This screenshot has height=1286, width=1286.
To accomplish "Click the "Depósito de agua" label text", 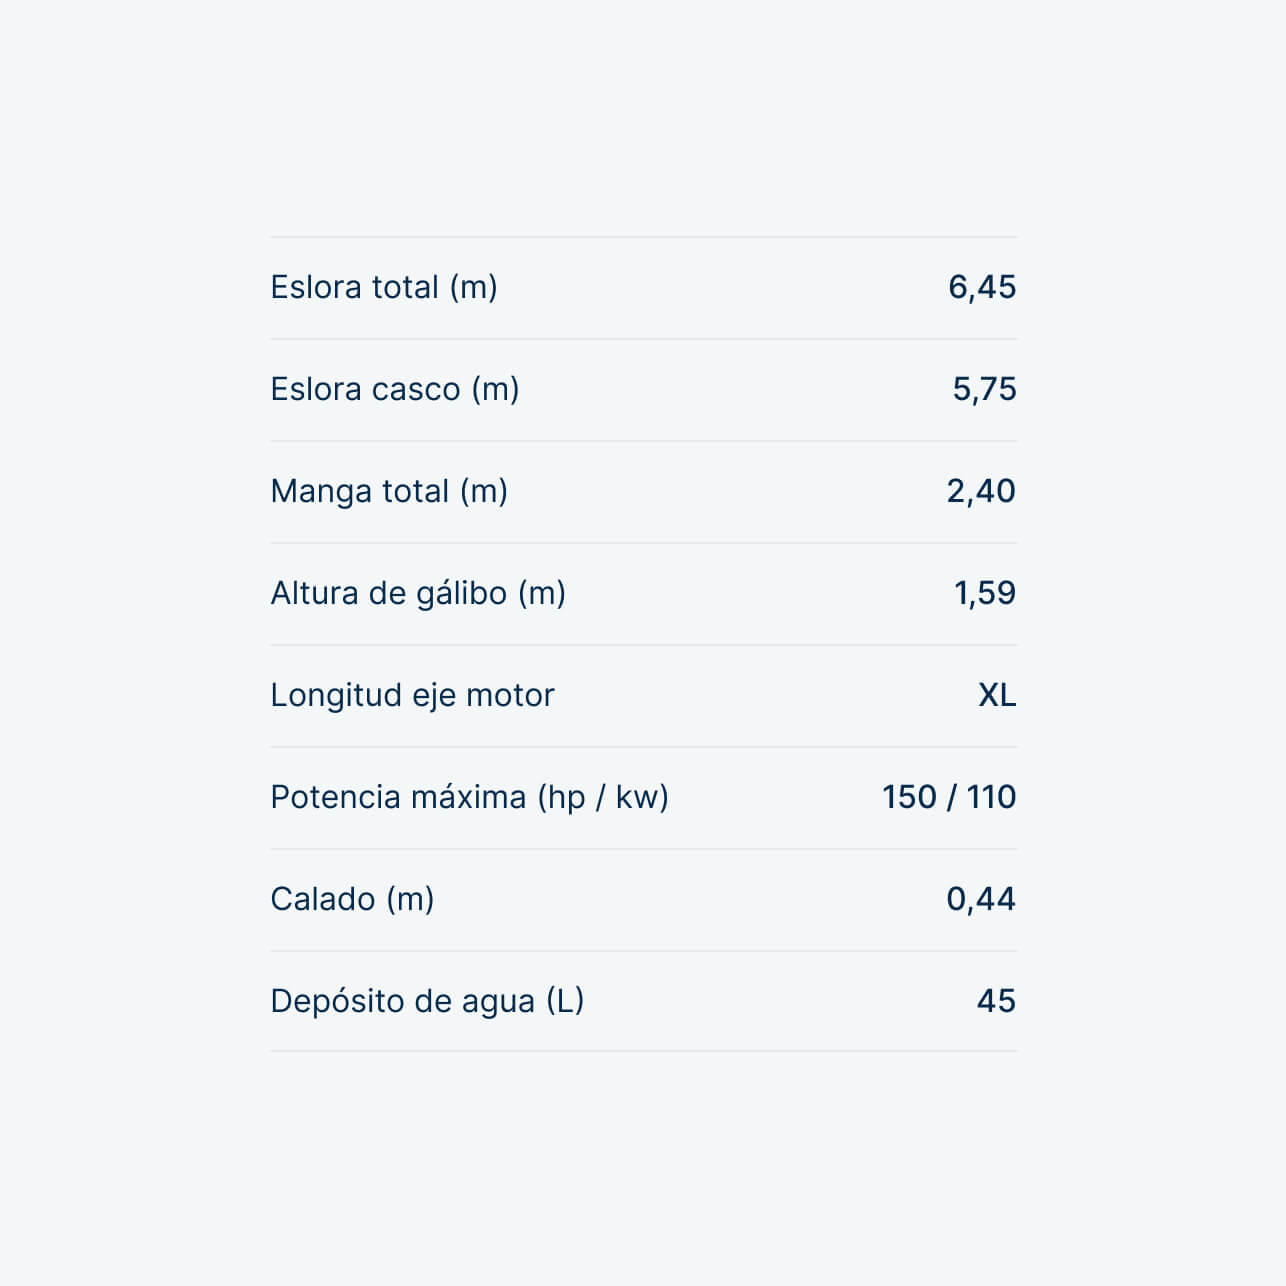I will point(402,1001).
